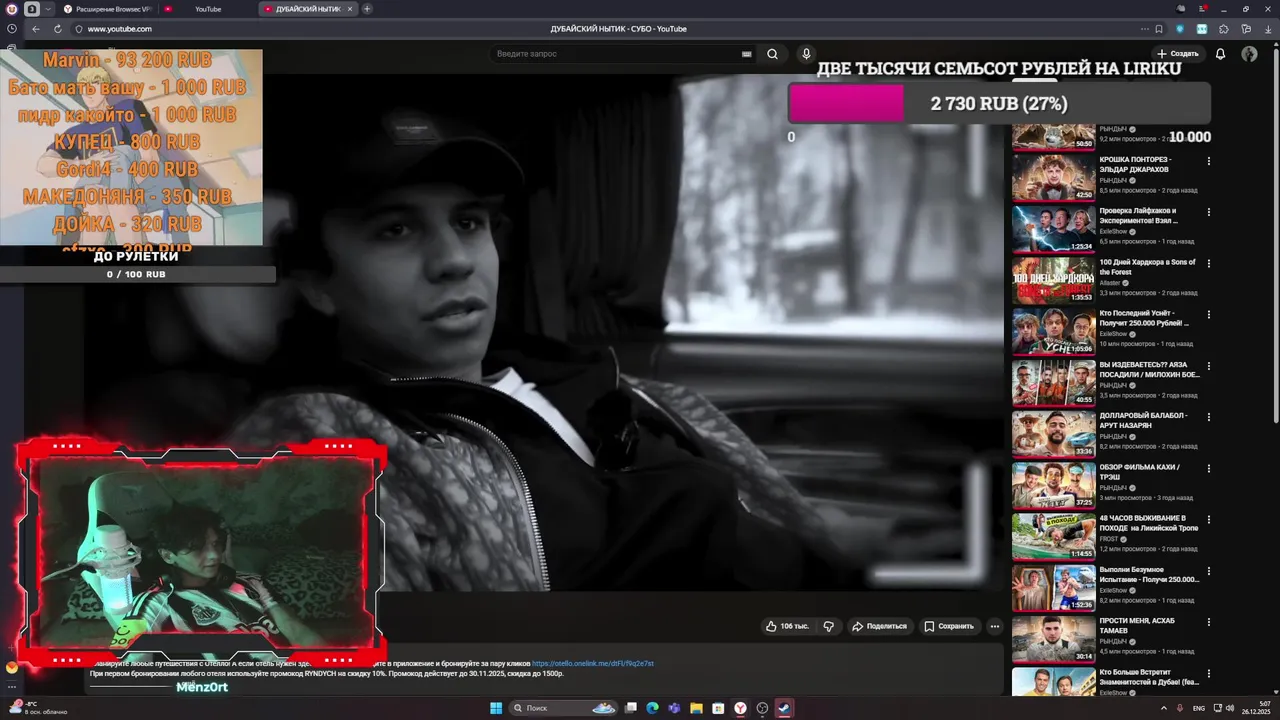Image resolution: width=1280 pixels, height=720 pixels.
Task: Open YouTube notifications bell
Action: click(x=1220, y=54)
